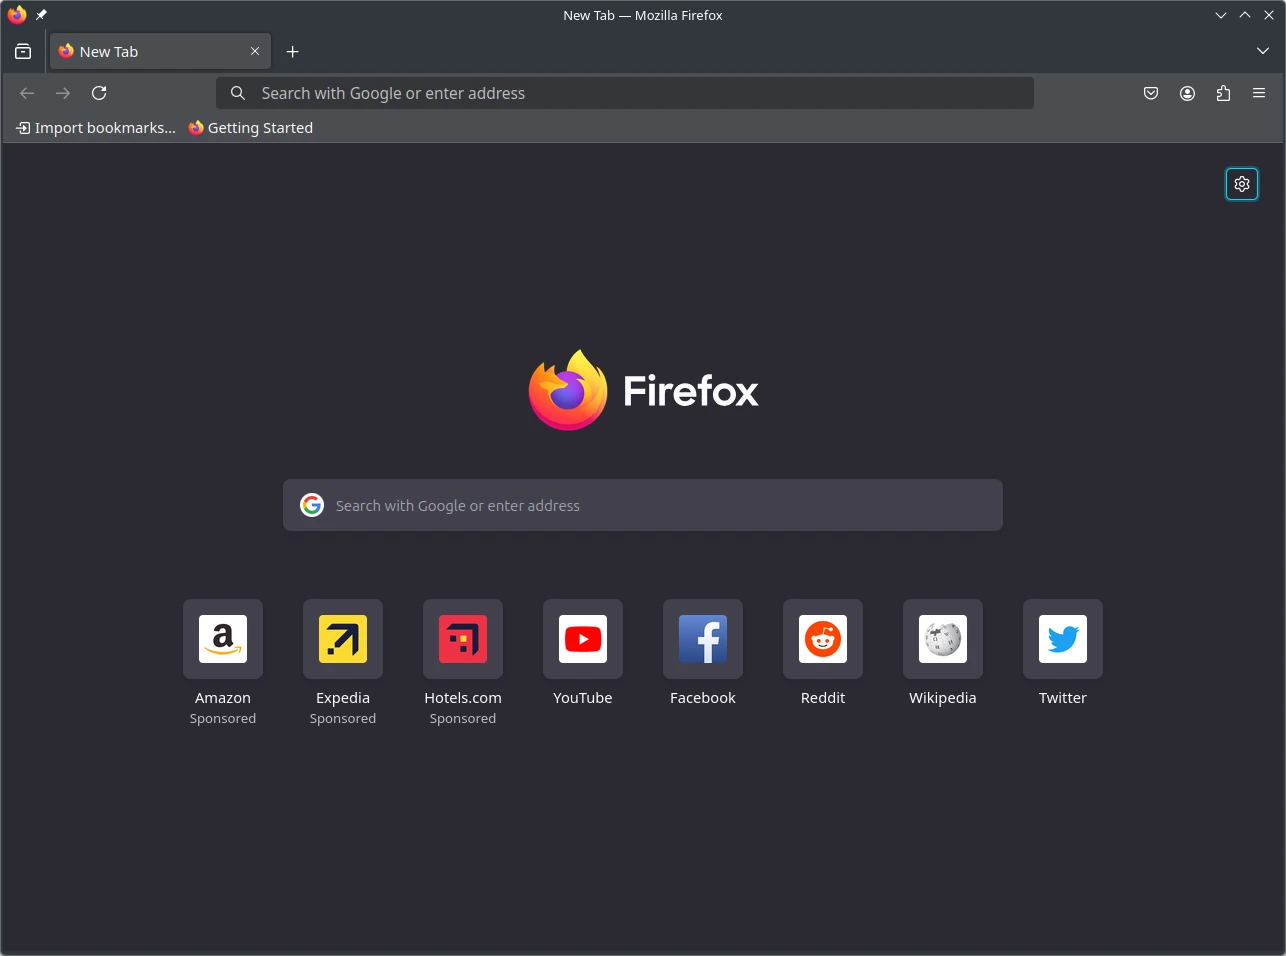The width and height of the screenshot is (1286, 956).
Task: Click the Google G icon in search box
Action: tap(312, 505)
